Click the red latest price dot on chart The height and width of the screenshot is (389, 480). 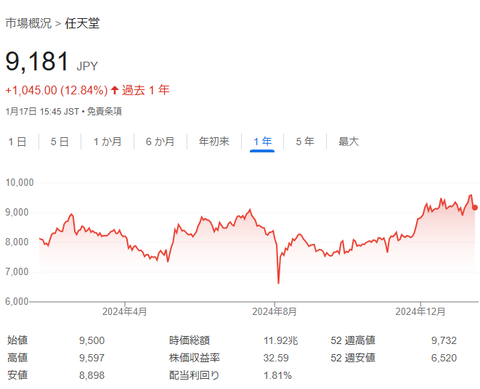click(475, 207)
